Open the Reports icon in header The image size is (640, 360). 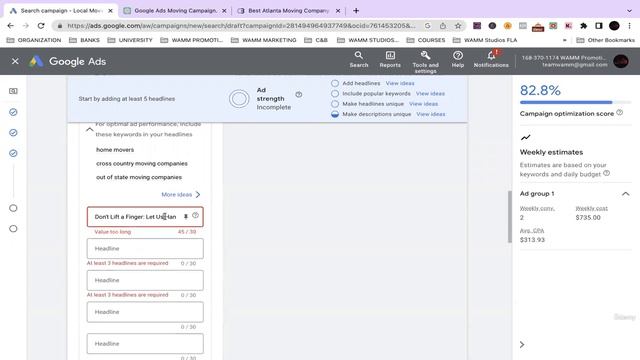click(x=390, y=60)
